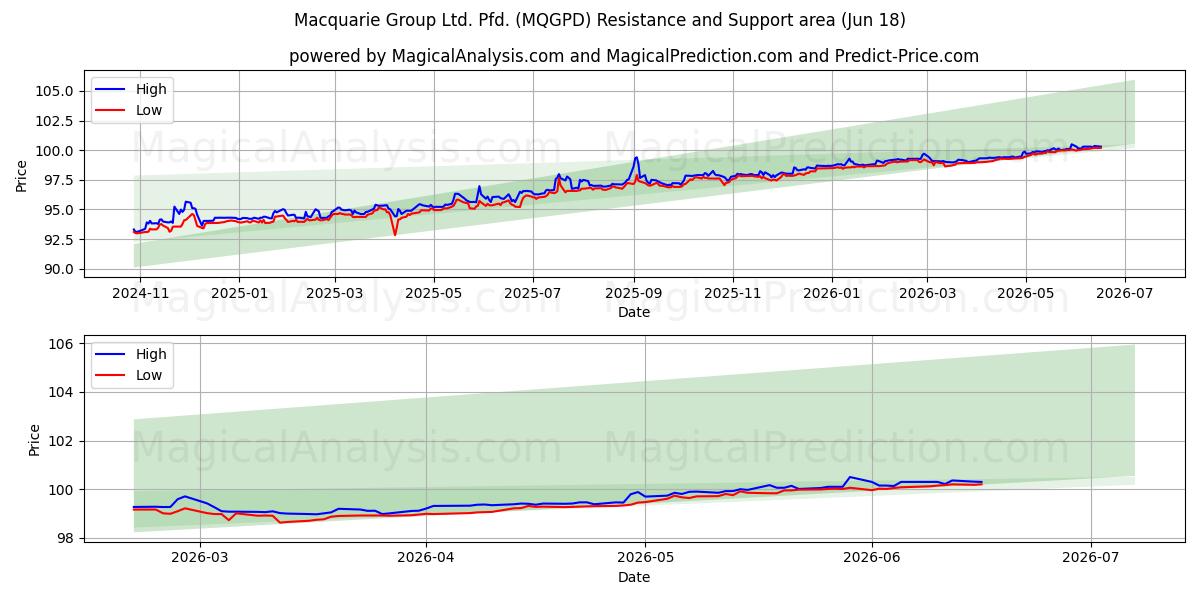Click the '2026-05' tick on the bottom chart

645,559
